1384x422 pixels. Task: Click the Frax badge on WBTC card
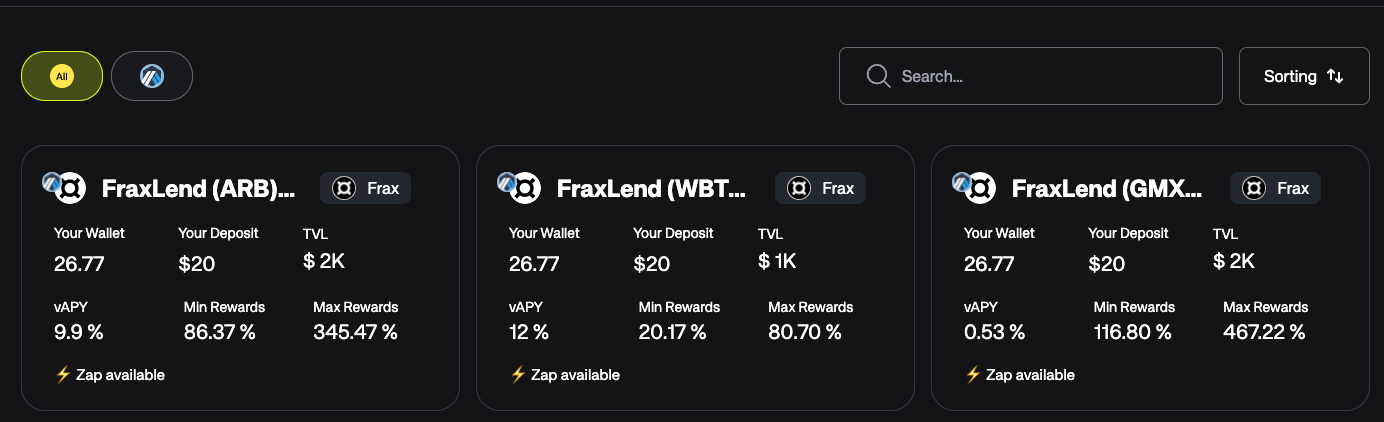tap(820, 188)
